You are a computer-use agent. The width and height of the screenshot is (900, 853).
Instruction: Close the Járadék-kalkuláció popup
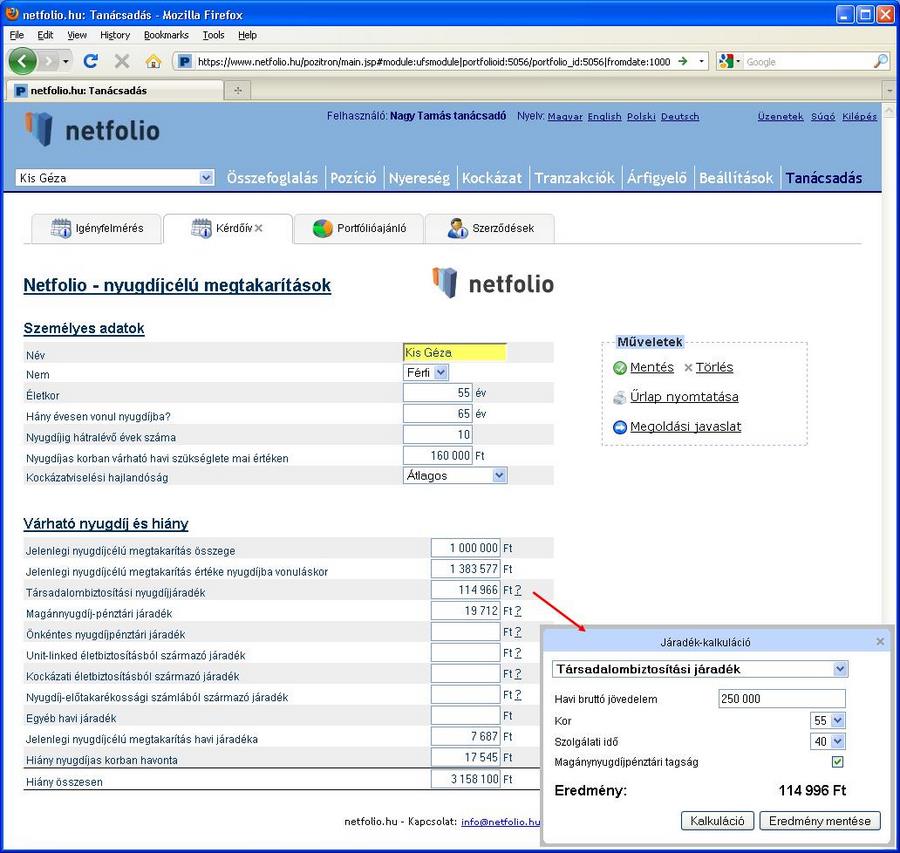pyautogui.click(x=880, y=642)
